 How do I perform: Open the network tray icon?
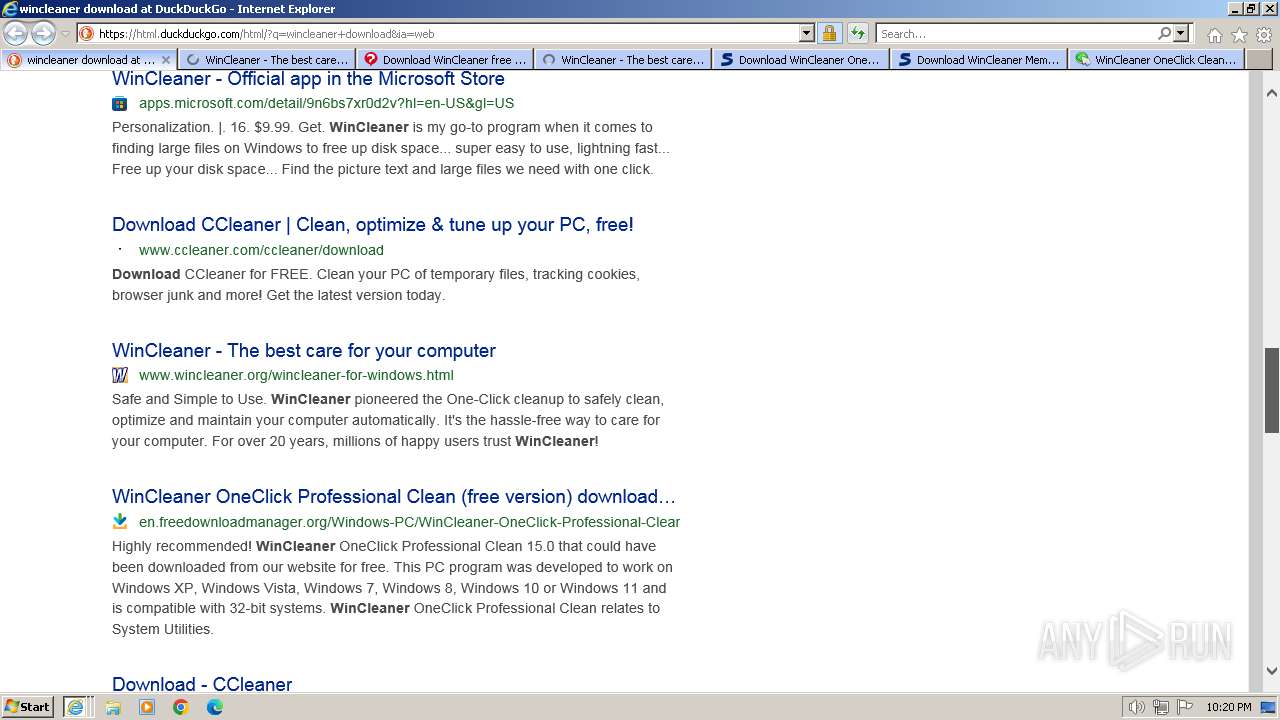coord(1161,707)
